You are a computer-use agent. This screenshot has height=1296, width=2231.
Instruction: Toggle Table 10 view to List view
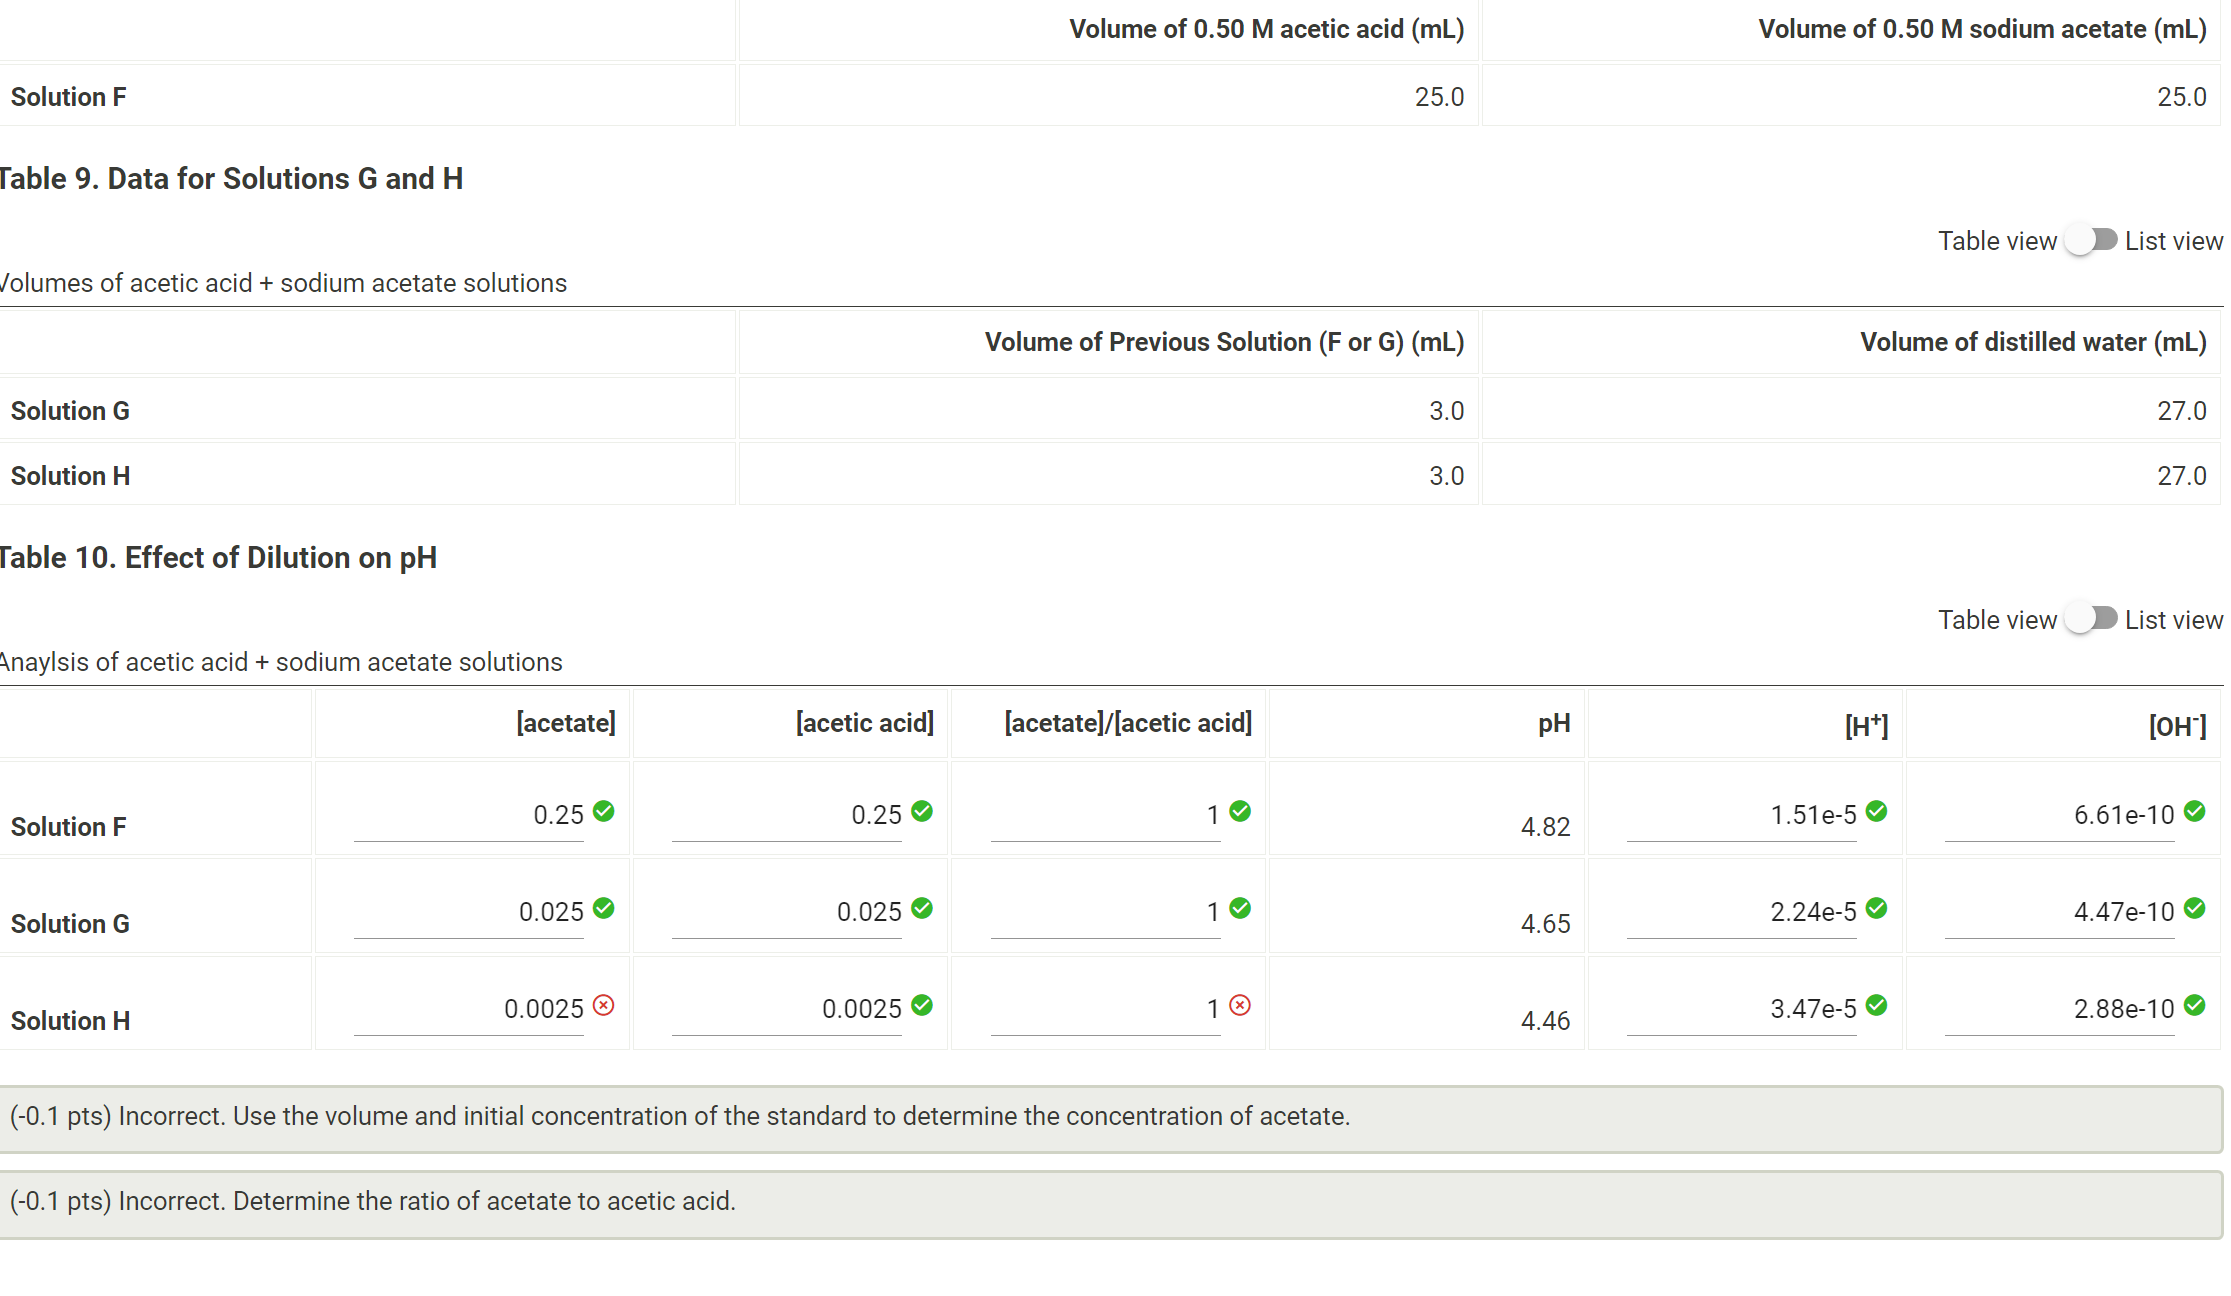click(x=2091, y=619)
